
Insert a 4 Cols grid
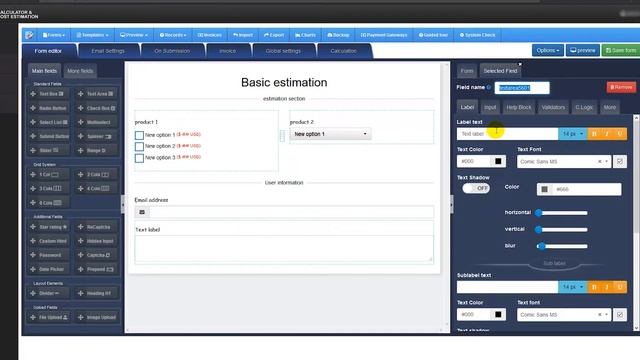[97, 189]
